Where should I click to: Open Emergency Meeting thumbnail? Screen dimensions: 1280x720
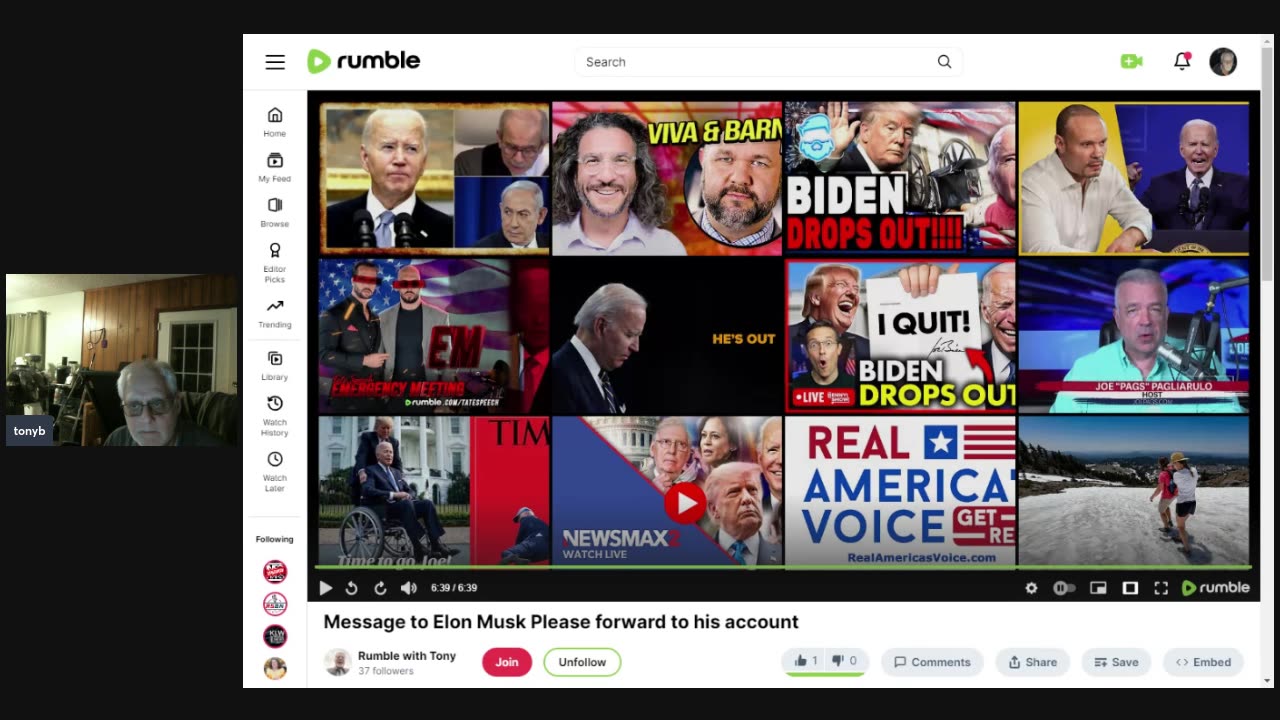[434, 335]
